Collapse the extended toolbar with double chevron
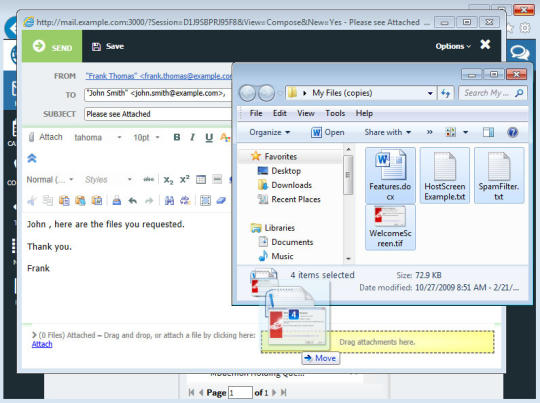540x403 pixels. (32, 158)
